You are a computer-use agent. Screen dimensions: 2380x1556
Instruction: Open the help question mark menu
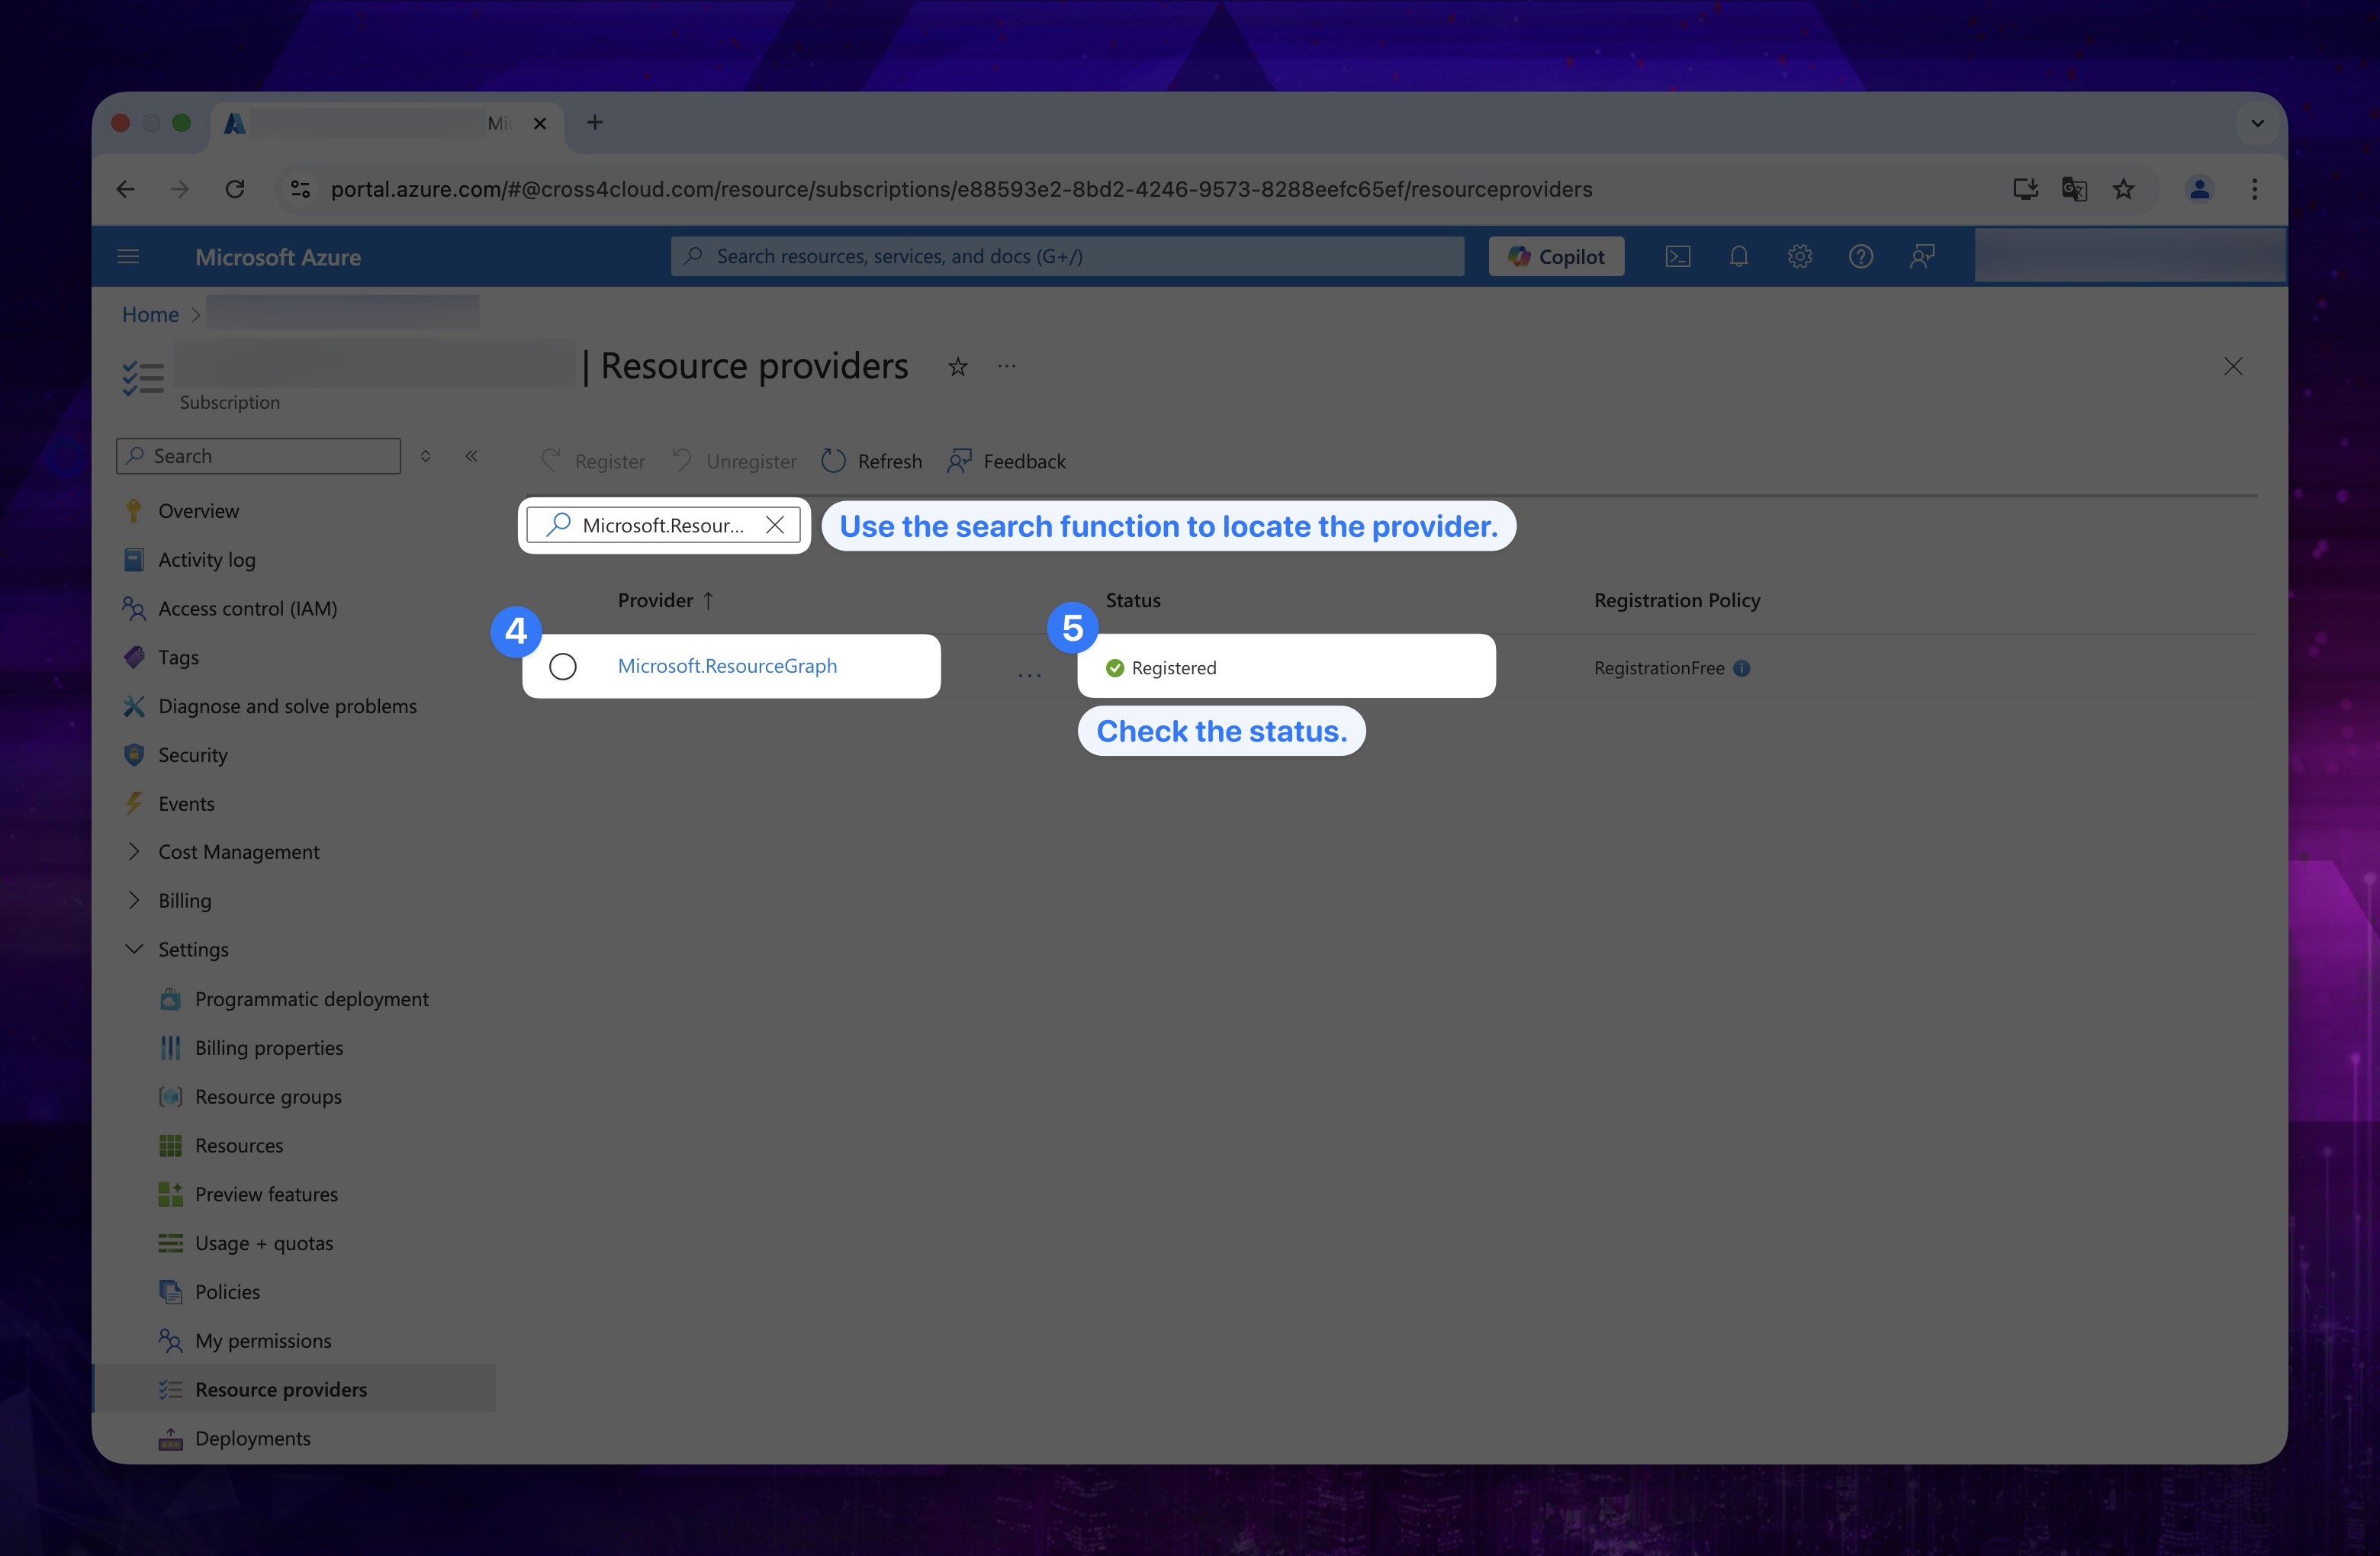(1861, 257)
